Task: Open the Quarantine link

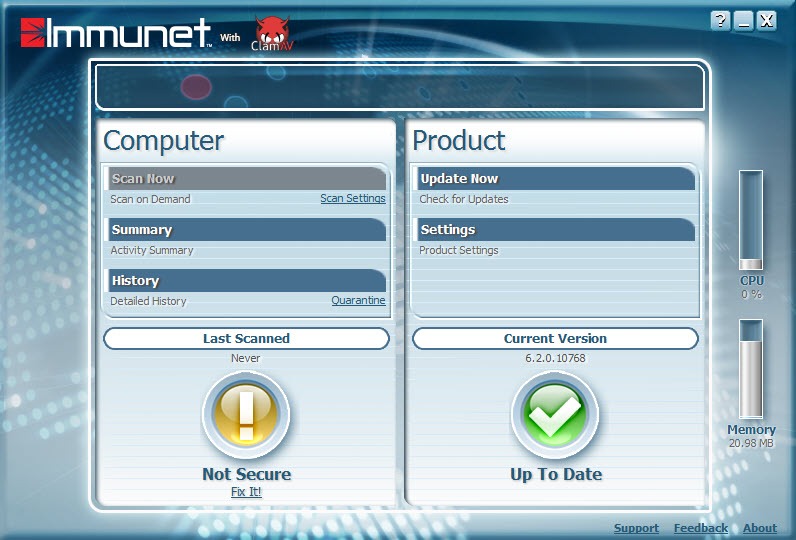Action: click(x=358, y=300)
